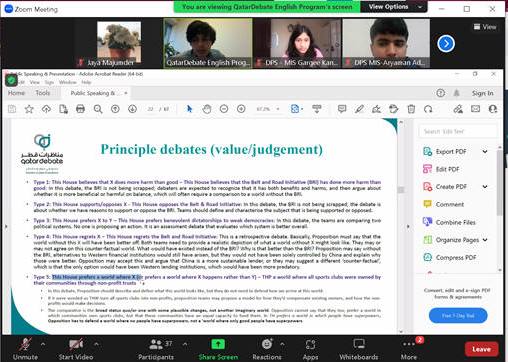This screenshot has height=362, width=508.
Task: Click Sign In in Acrobat Reader
Action: (x=482, y=93)
